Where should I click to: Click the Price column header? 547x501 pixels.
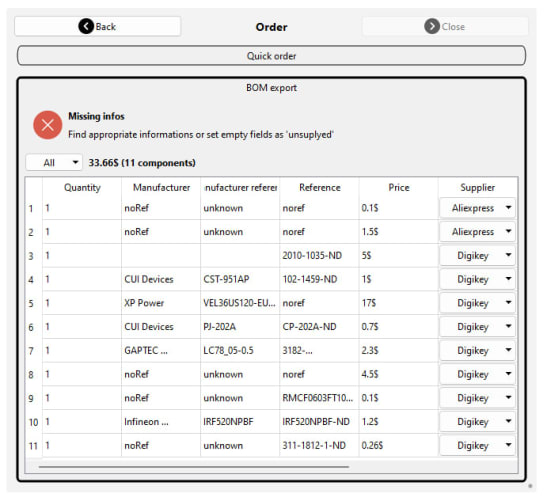[x=399, y=187]
